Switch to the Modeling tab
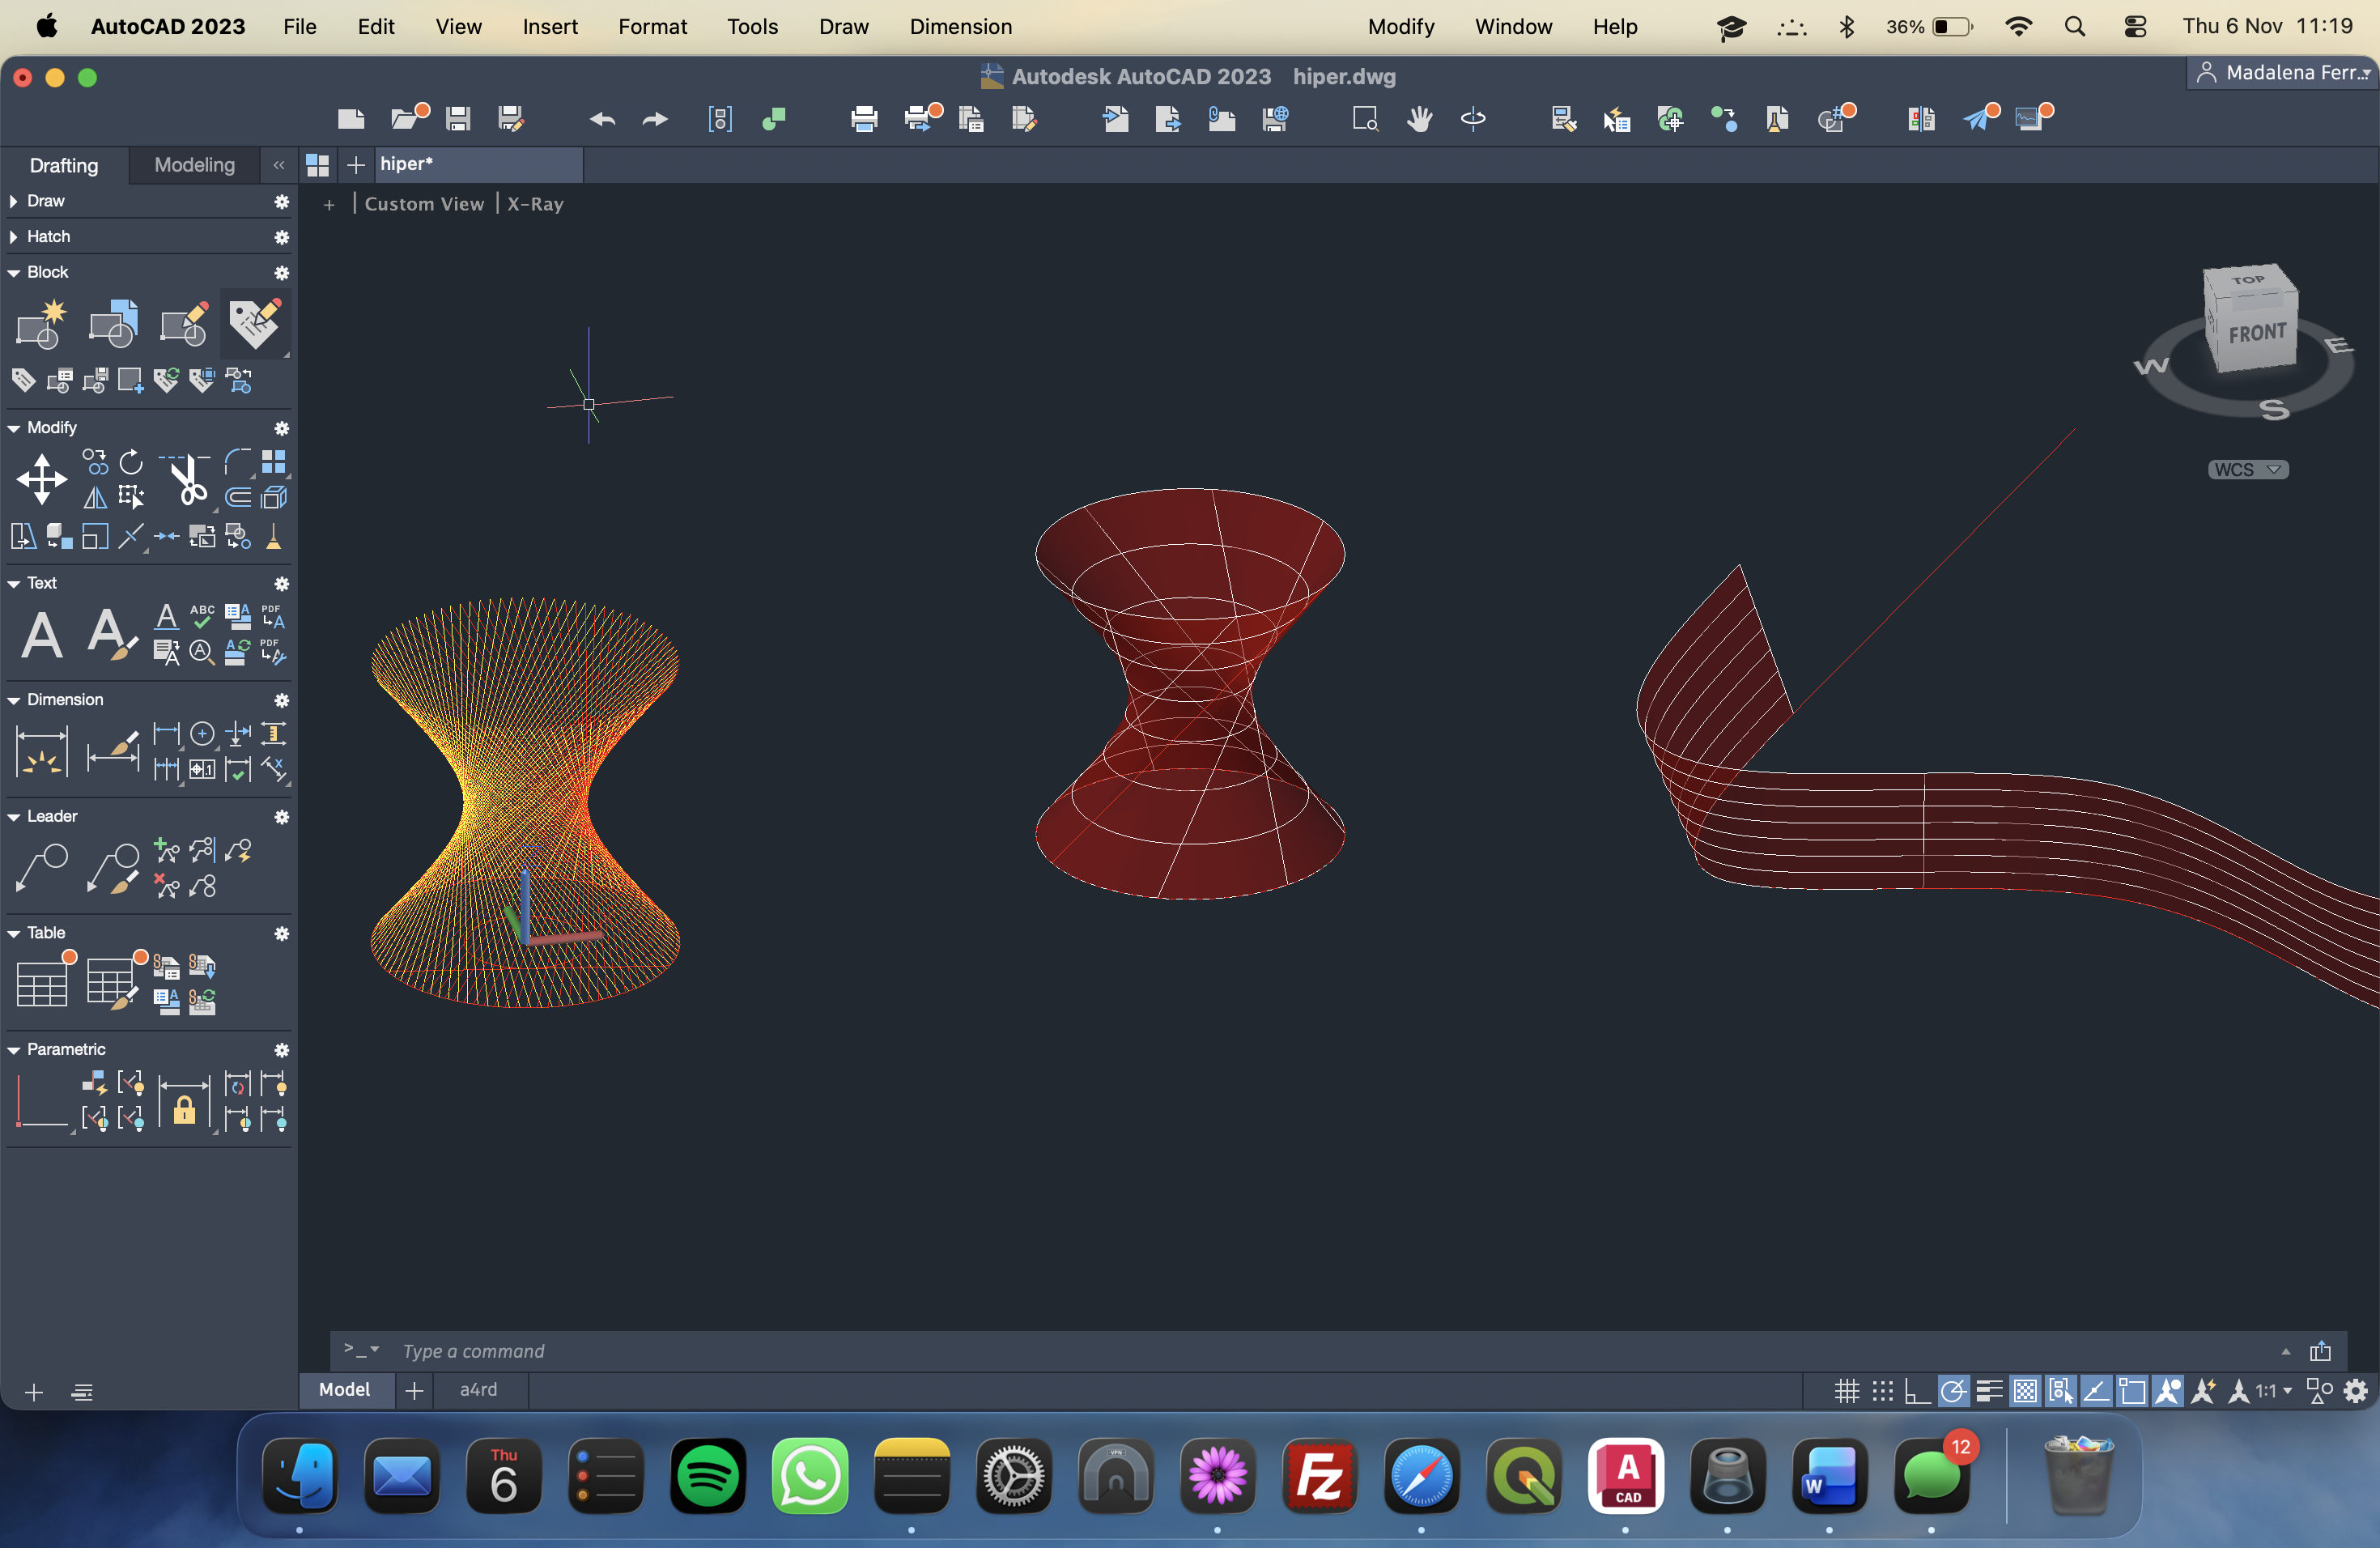This screenshot has width=2380, height=1548. (194, 165)
